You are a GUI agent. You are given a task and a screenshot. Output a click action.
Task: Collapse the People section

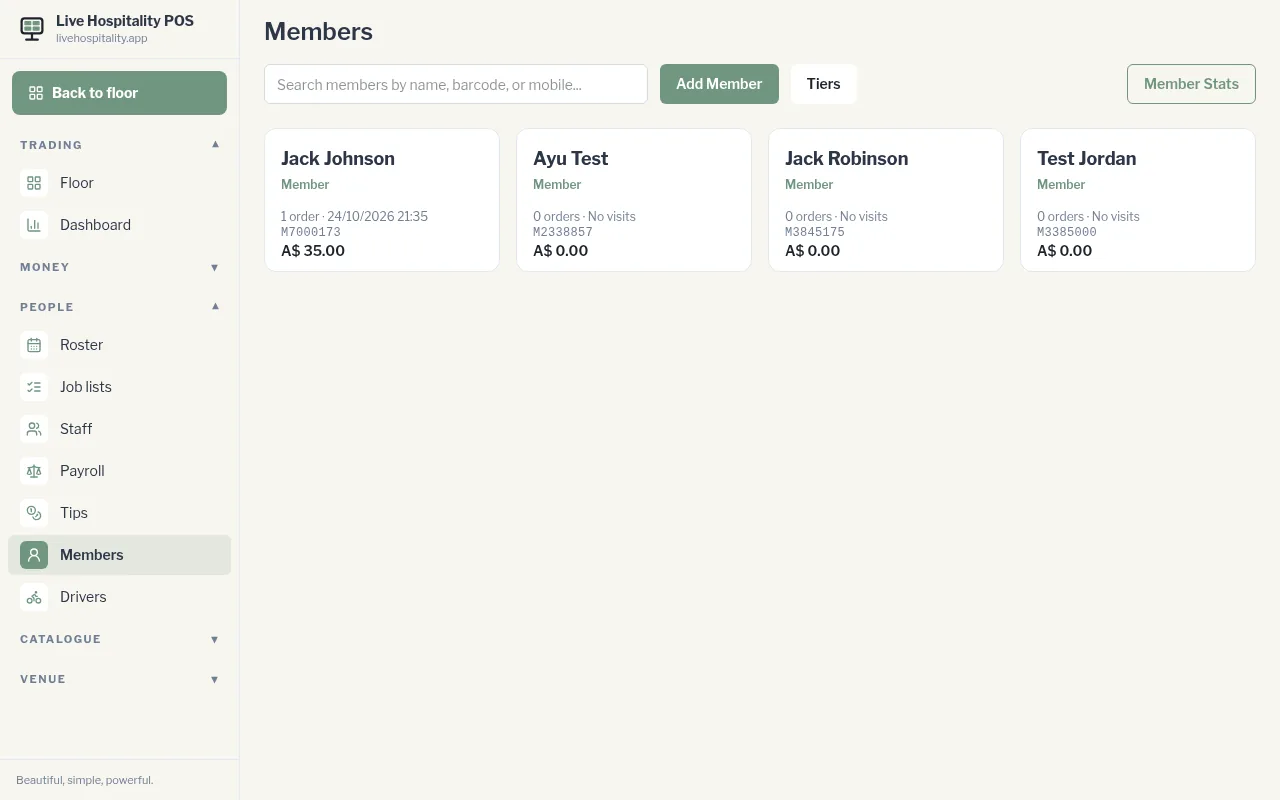(119, 307)
